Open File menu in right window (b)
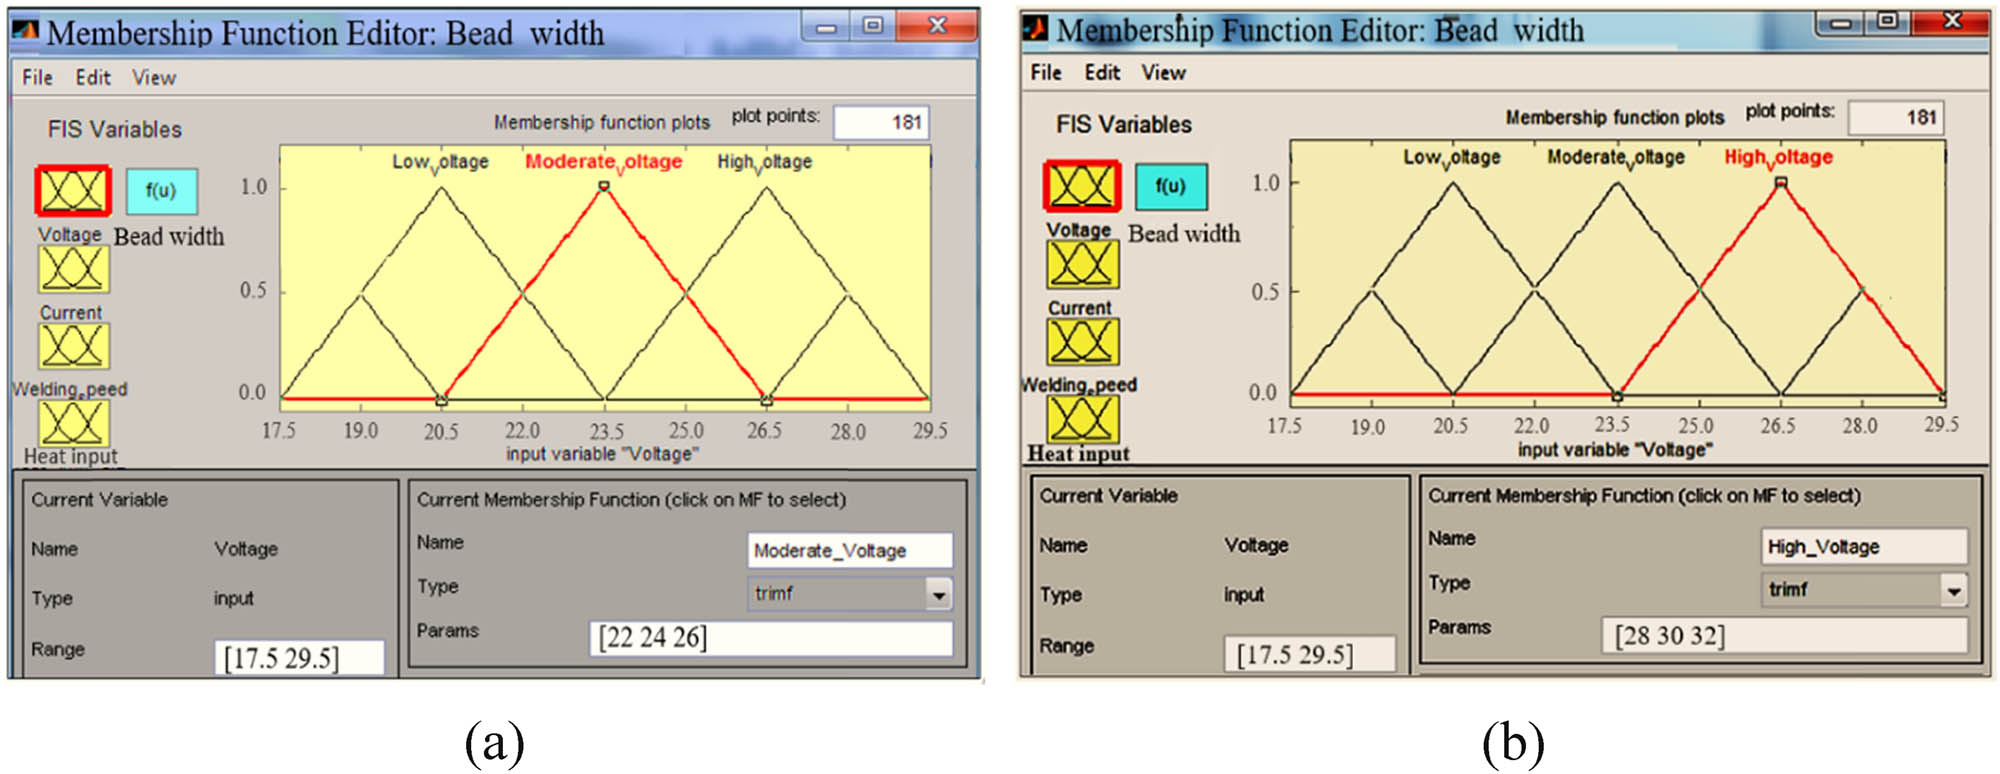This screenshot has height=774, width=2000. point(1046,72)
